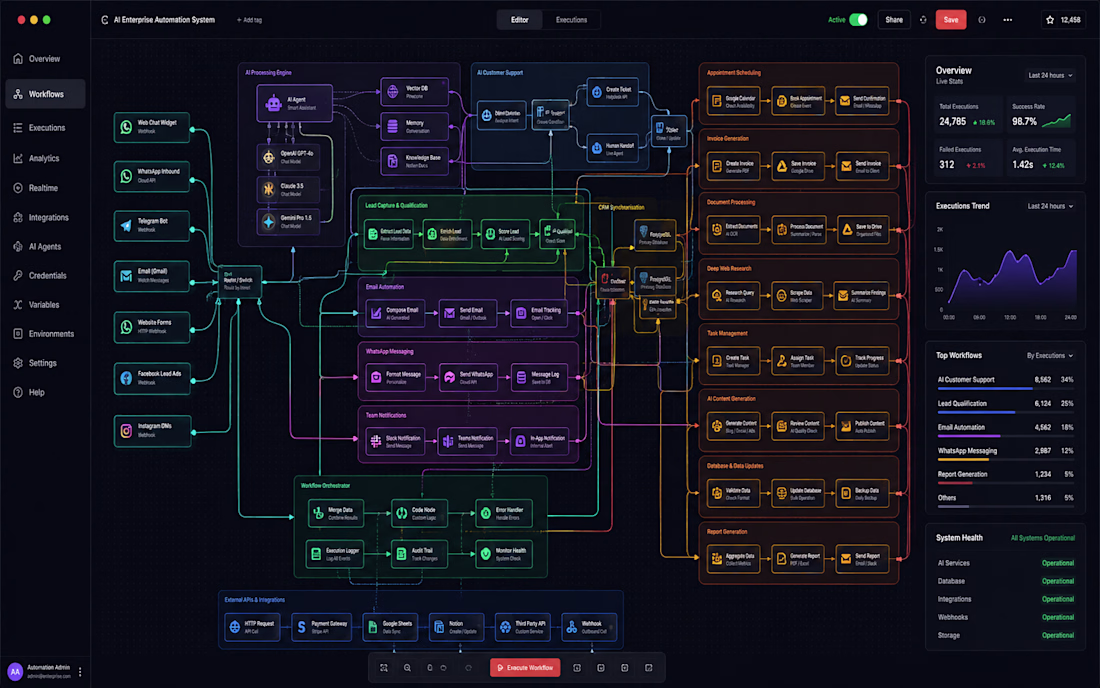Select the Router / Switch node
The width and height of the screenshot is (1100, 688).
240,282
